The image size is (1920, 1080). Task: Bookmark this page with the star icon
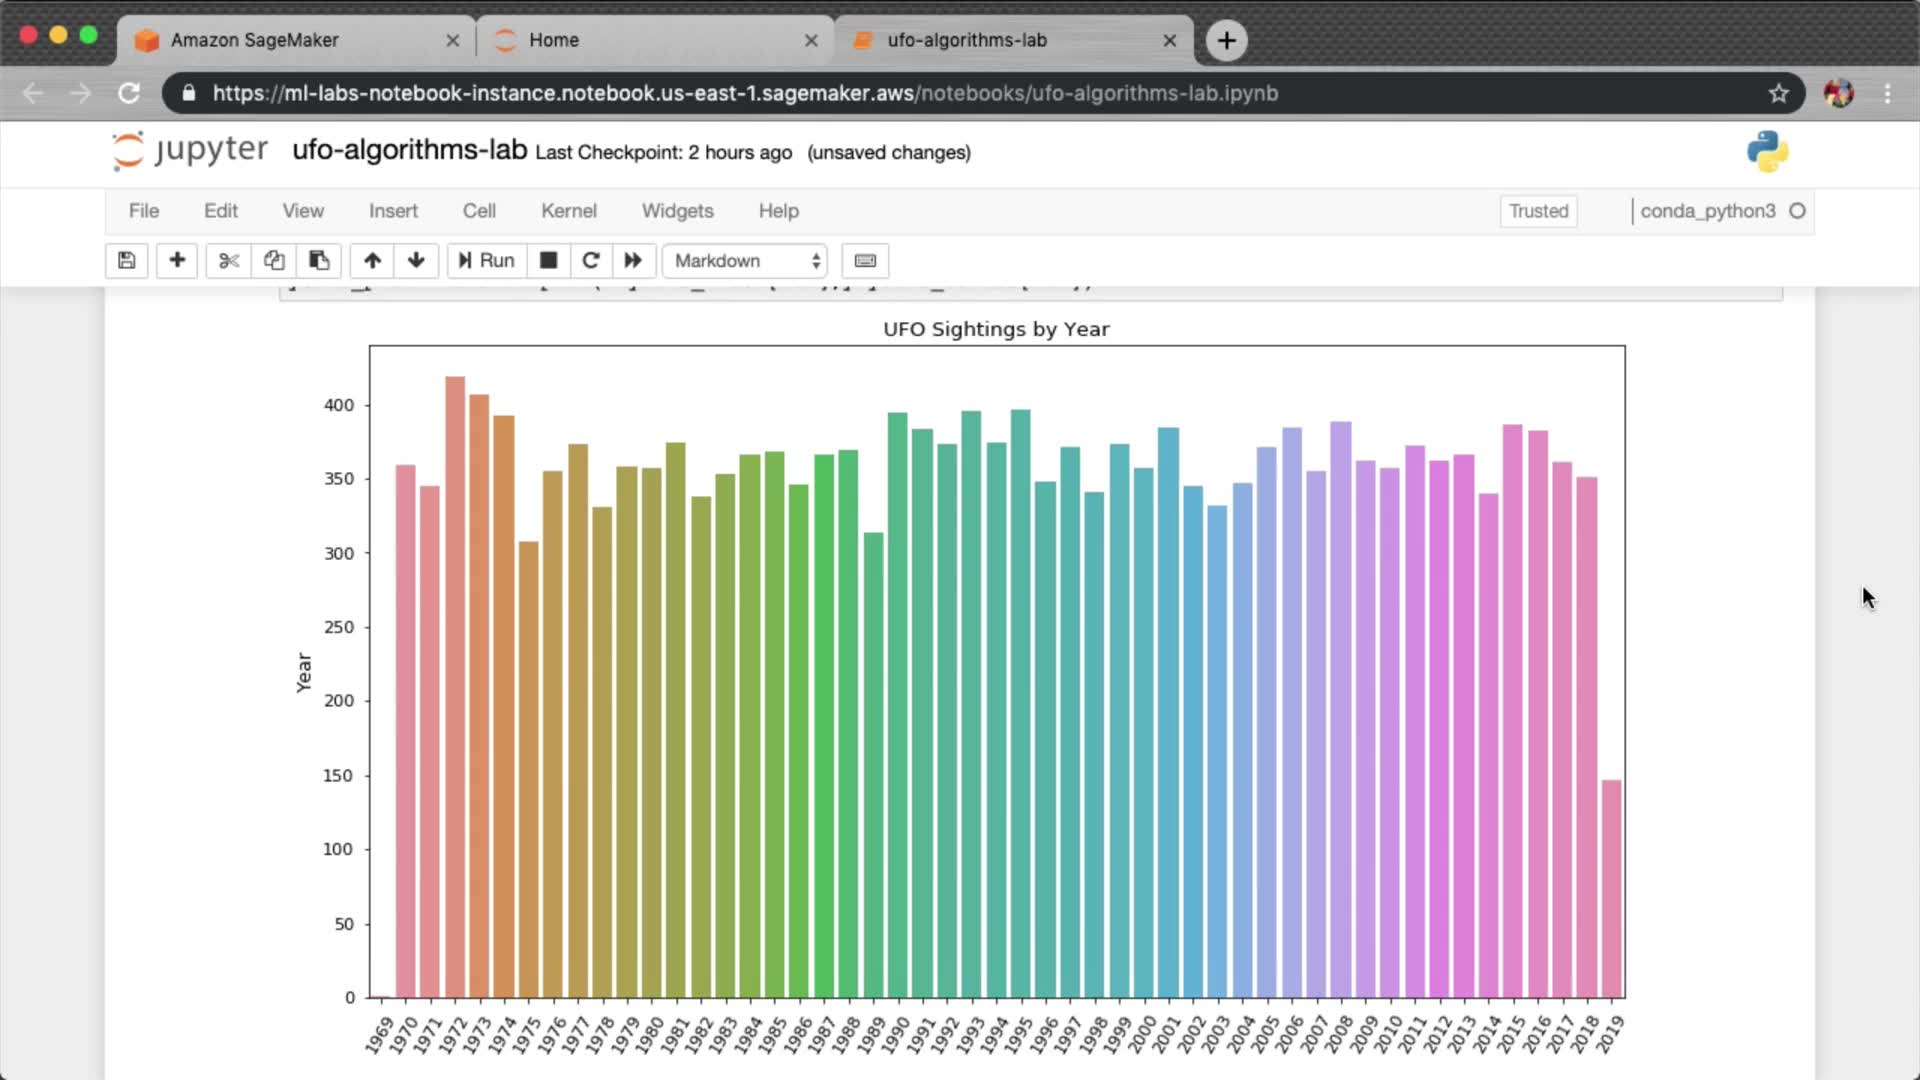[1778, 93]
